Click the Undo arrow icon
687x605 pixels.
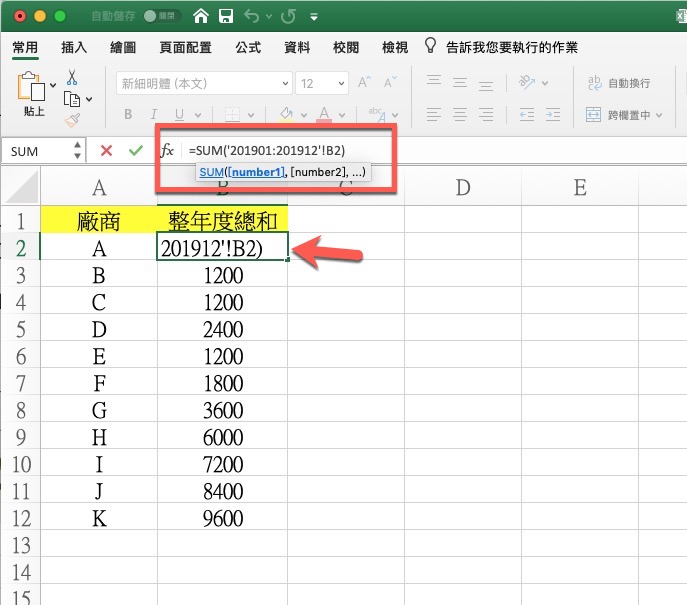point(251,16)
